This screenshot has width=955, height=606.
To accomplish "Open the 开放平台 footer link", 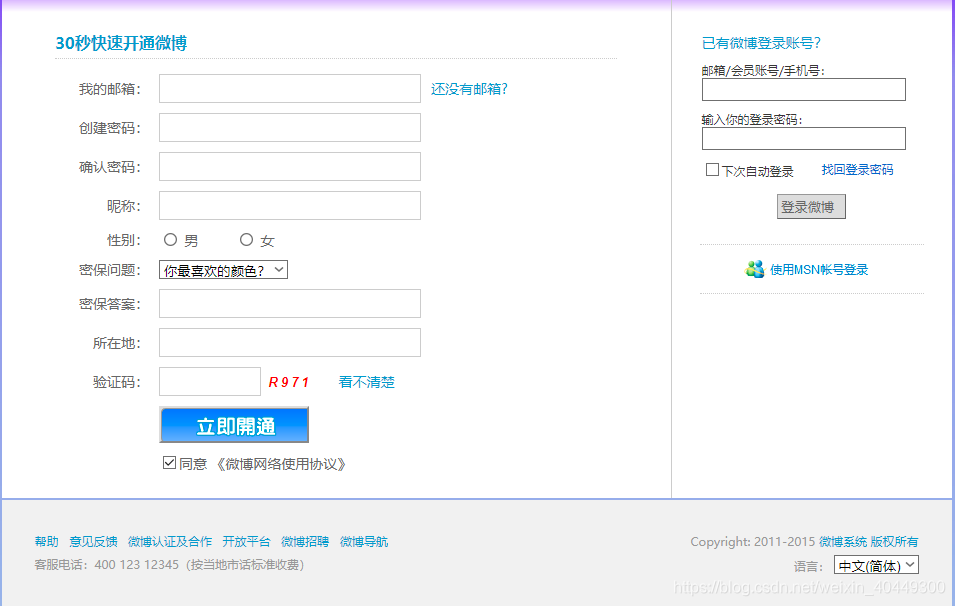I will [x=246, y=541].
